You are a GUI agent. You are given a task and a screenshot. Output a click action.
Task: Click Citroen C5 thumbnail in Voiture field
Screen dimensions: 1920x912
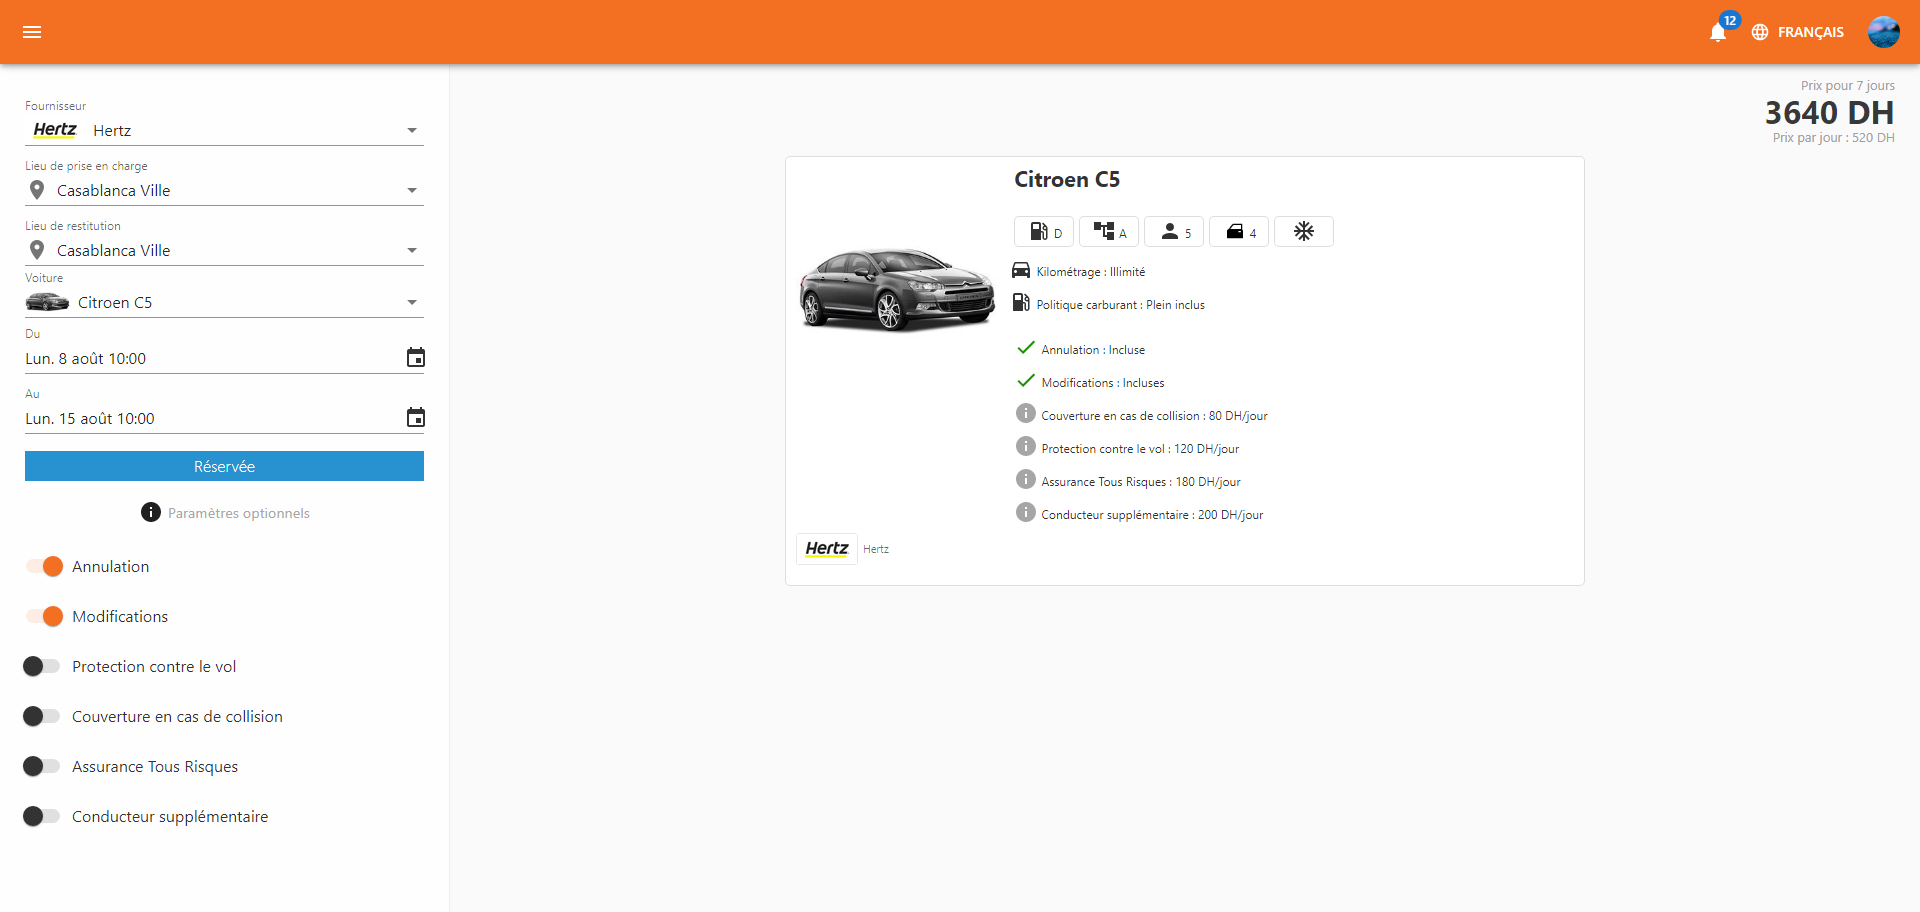coord(47,302)
